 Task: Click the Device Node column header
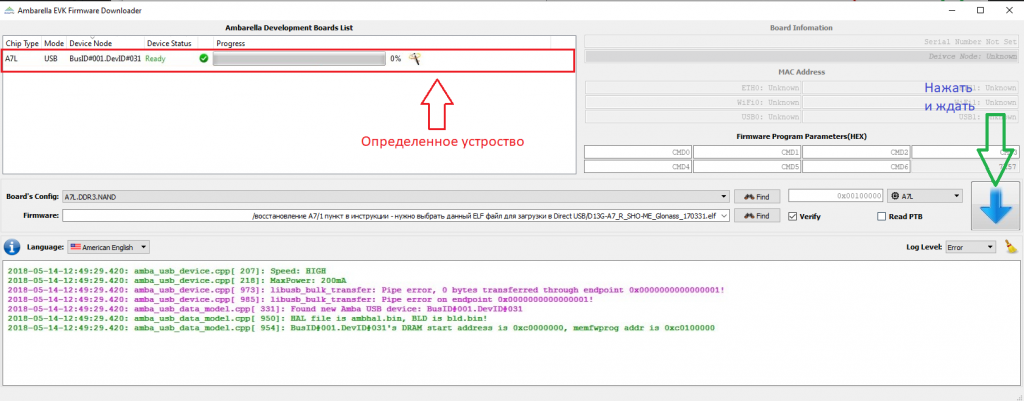[91, 44]
